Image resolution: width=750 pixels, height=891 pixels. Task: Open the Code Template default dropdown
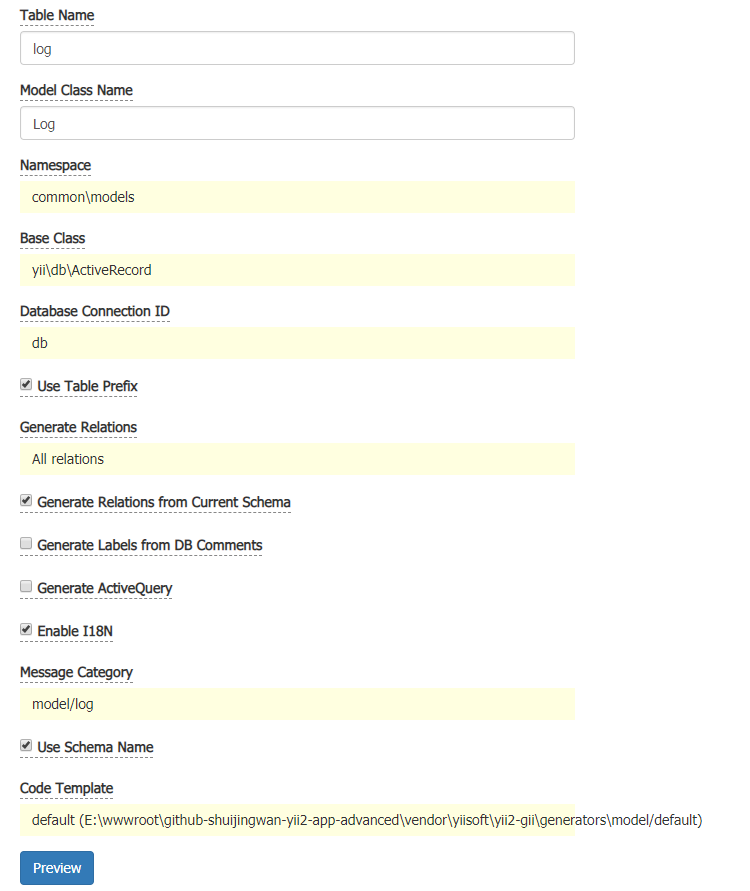pos(297,821)
